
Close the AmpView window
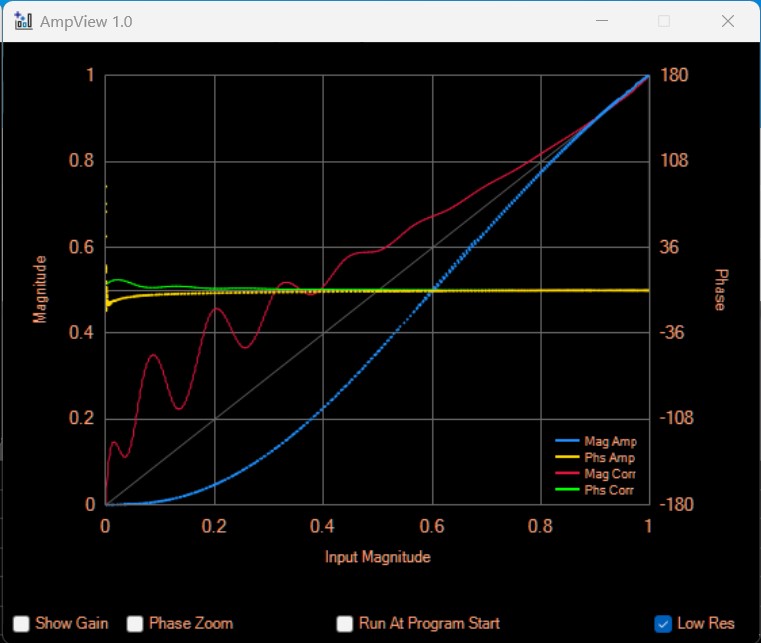click(x=728, y=21)
